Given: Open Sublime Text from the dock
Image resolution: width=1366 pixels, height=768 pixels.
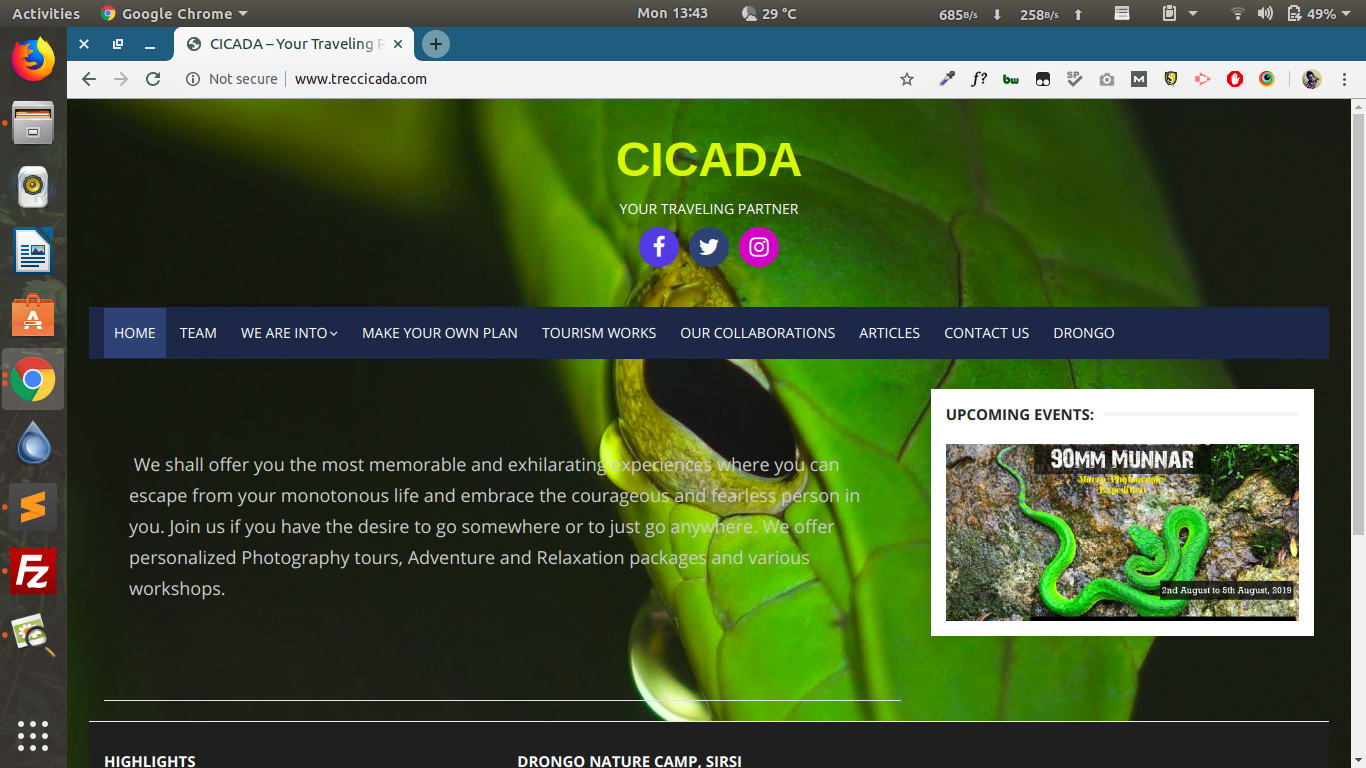Looking at the screenshot, I should click(33, 508).
